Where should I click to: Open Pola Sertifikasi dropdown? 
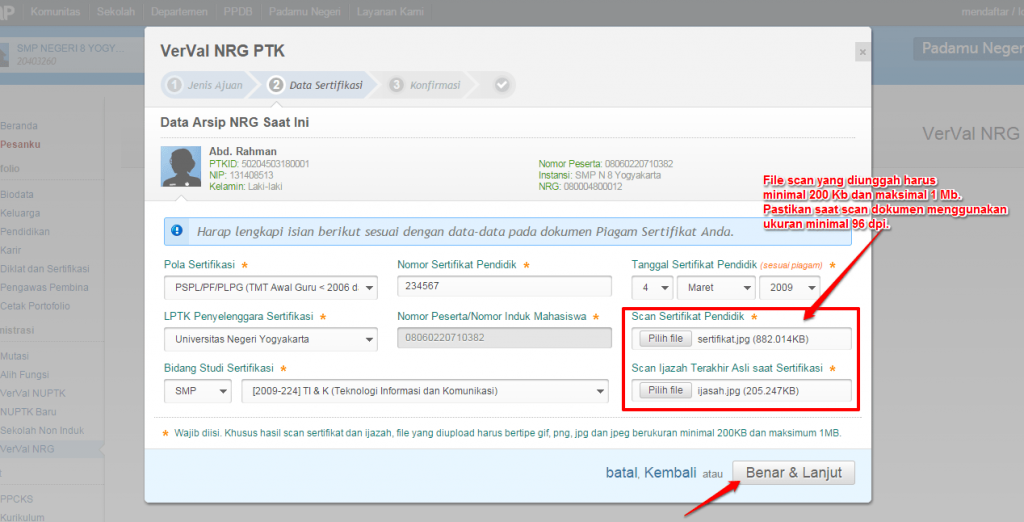pyautogui.click(x=270, y=288)
